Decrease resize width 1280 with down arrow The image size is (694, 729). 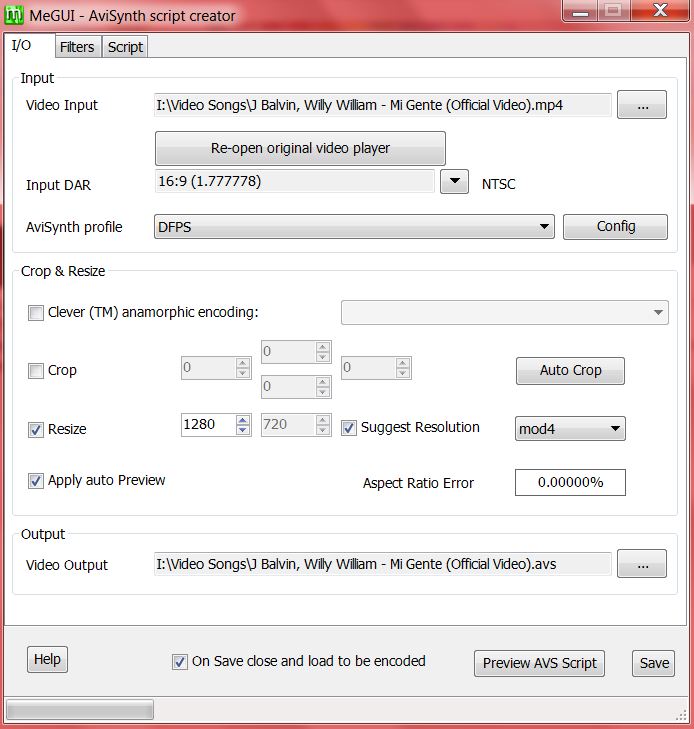pos(243,430)
